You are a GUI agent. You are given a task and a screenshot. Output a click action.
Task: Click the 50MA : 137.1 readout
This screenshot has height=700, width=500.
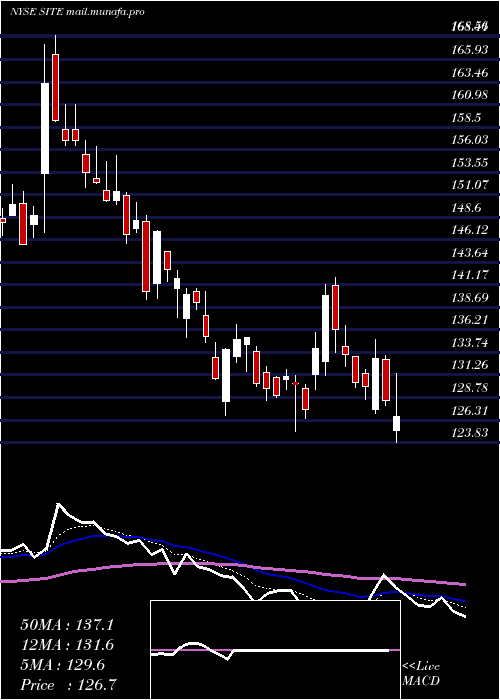[x=67, y=625]
